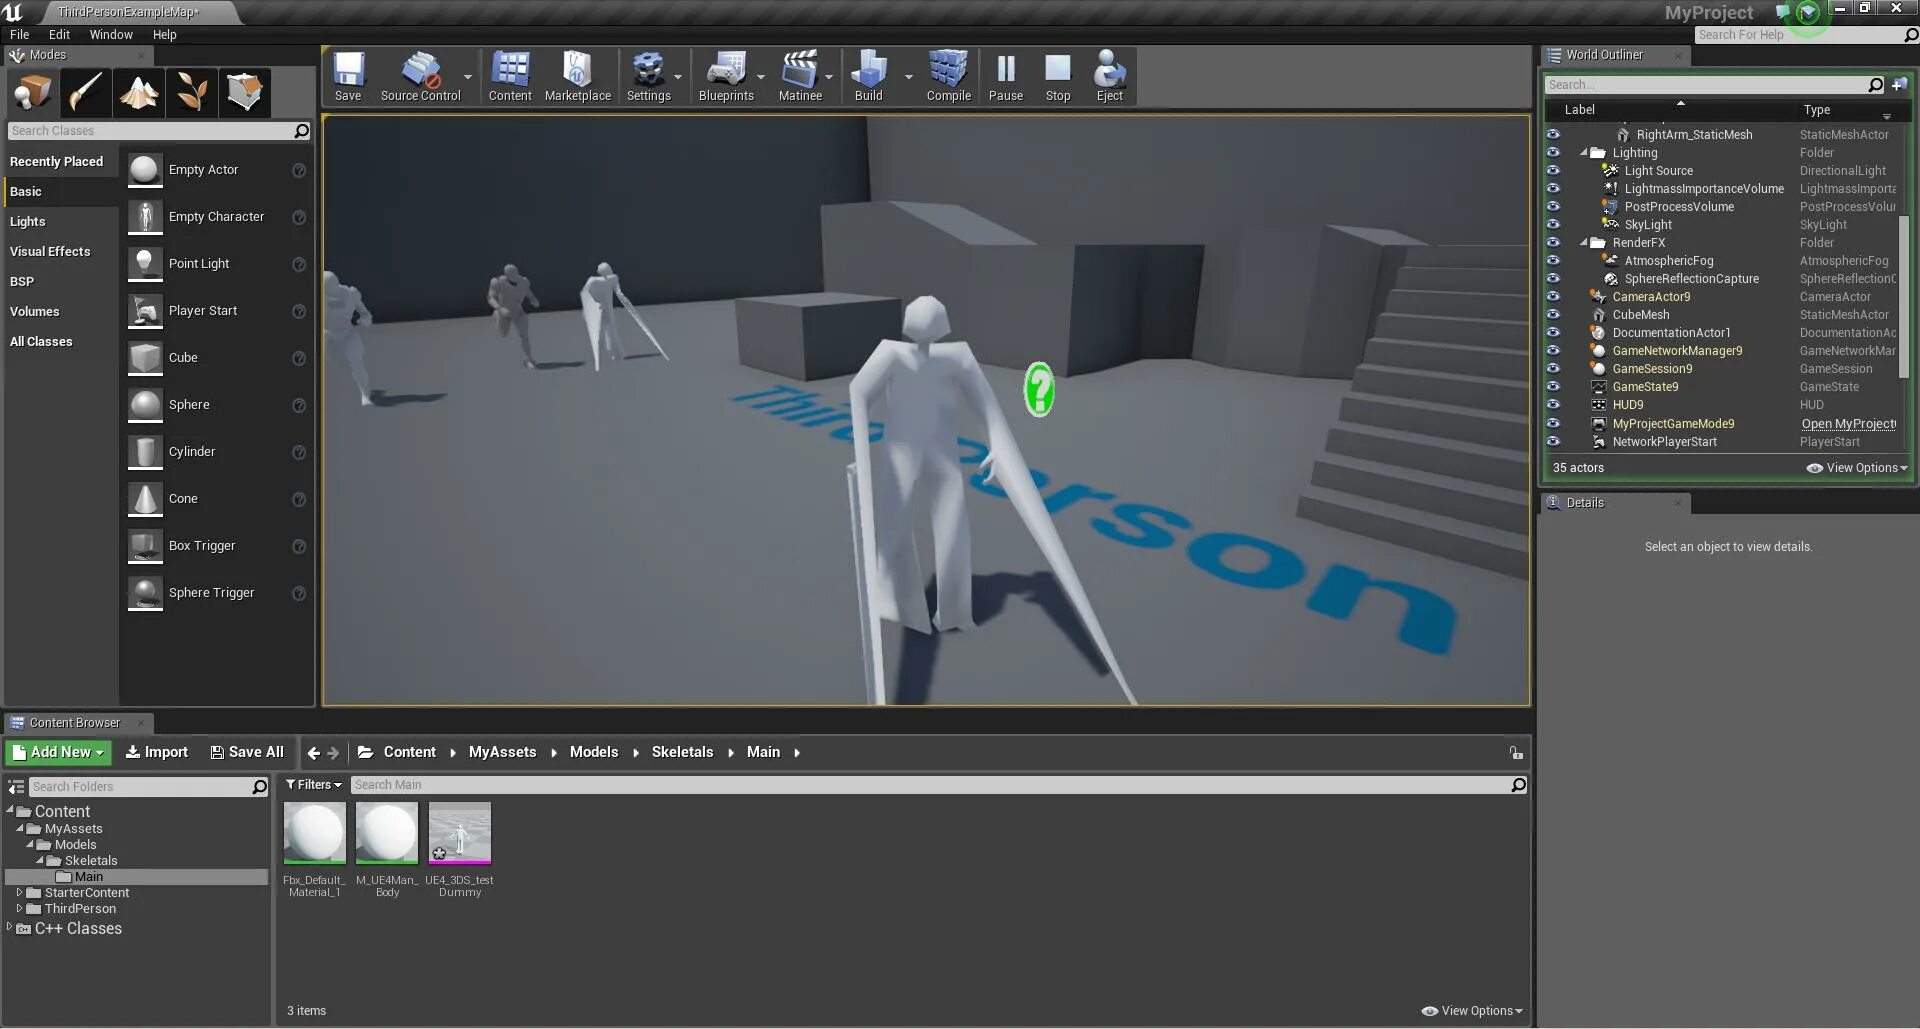
Task: Select the Lights category tab
Action: (62, 222)
